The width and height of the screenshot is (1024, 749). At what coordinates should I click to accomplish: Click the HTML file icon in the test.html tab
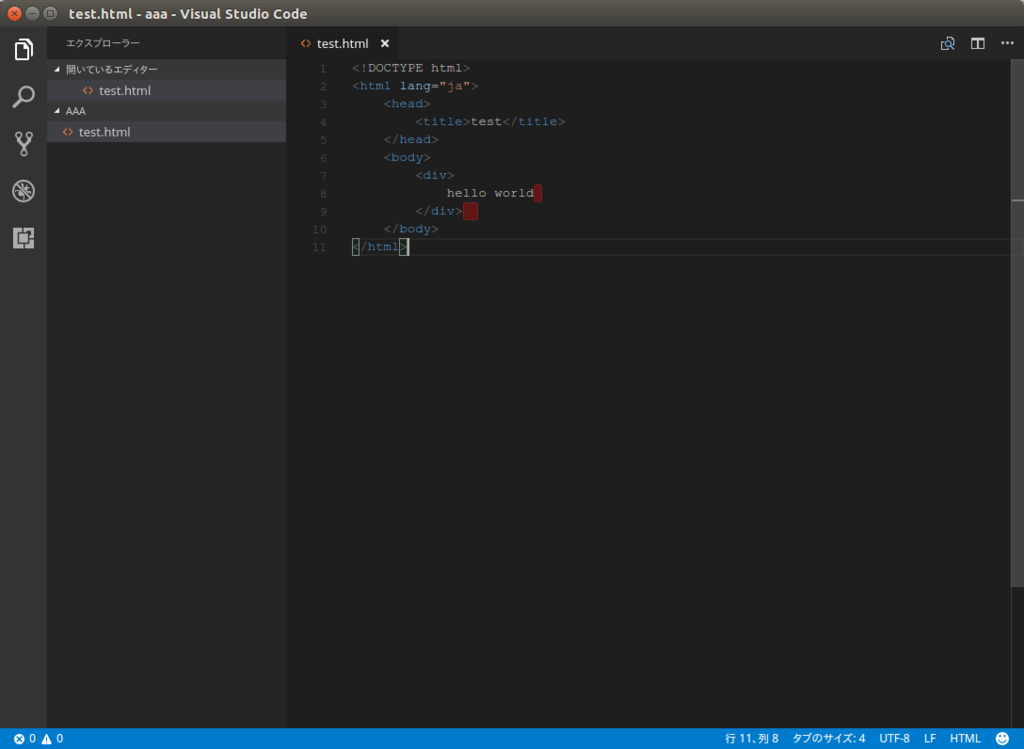306,44
